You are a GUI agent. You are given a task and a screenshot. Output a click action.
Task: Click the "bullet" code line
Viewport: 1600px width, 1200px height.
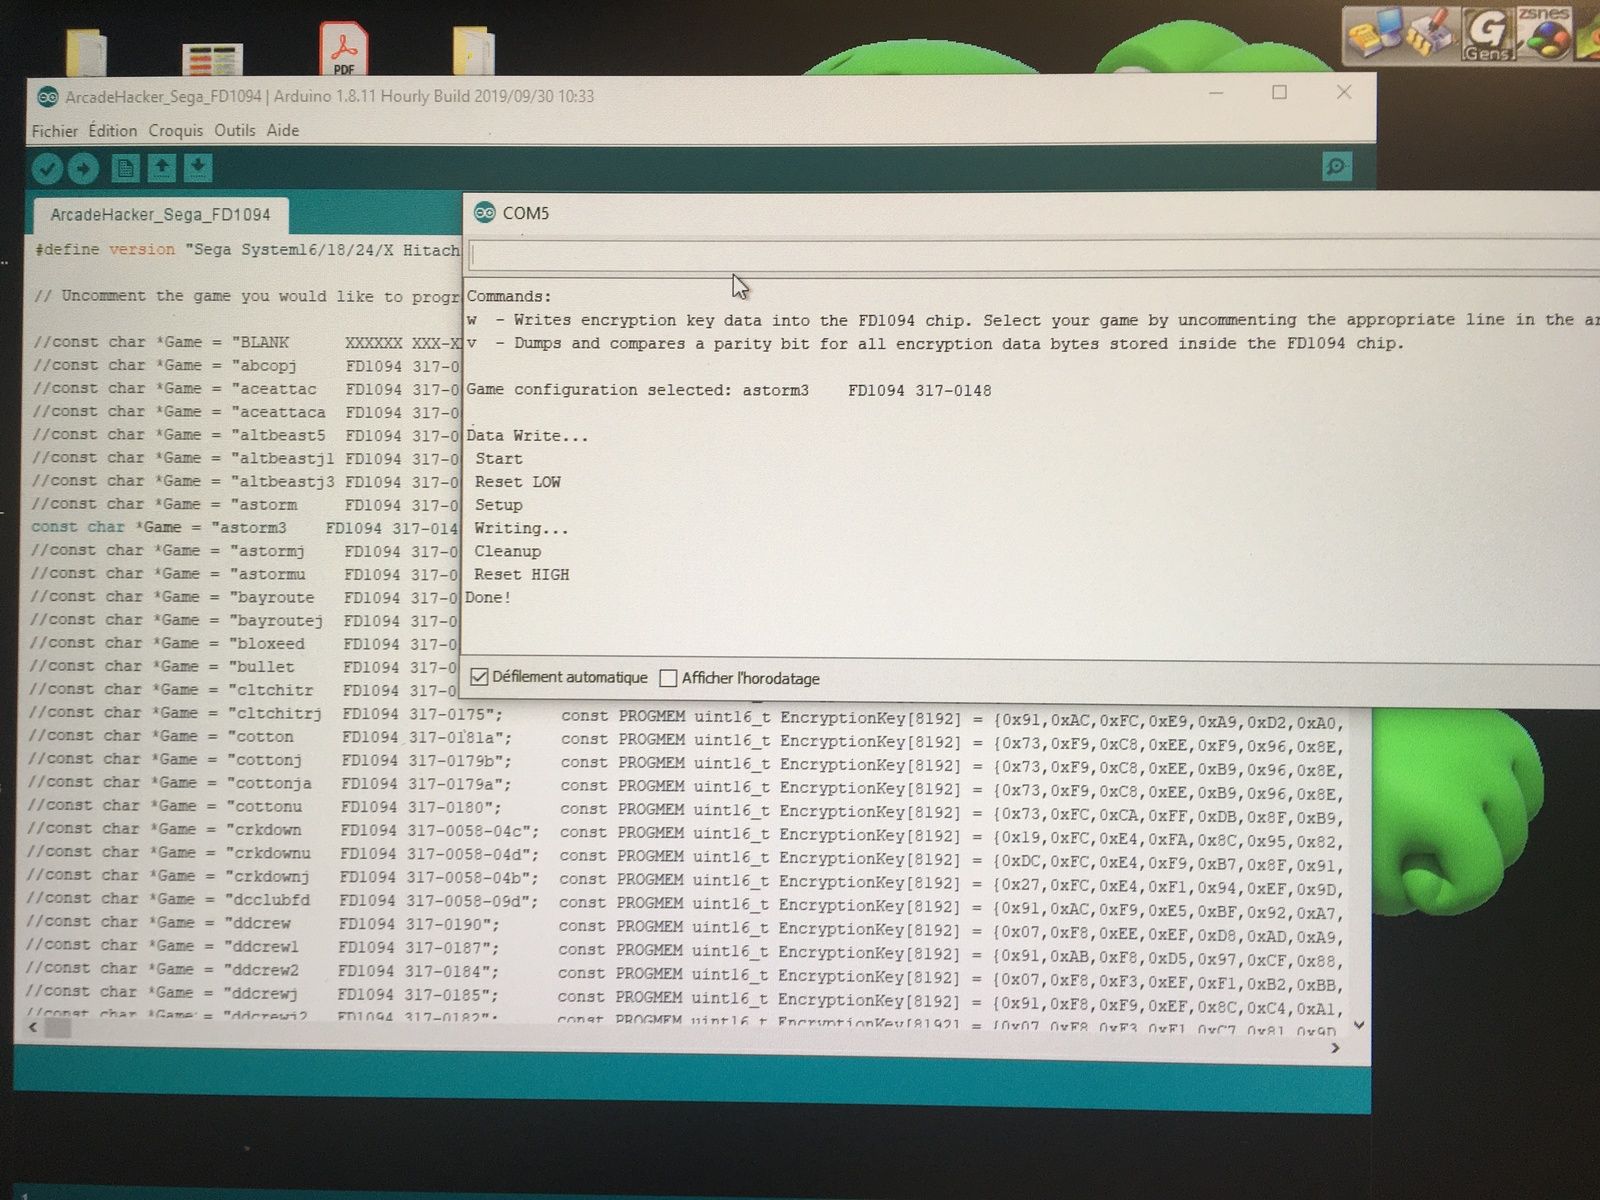245,666
